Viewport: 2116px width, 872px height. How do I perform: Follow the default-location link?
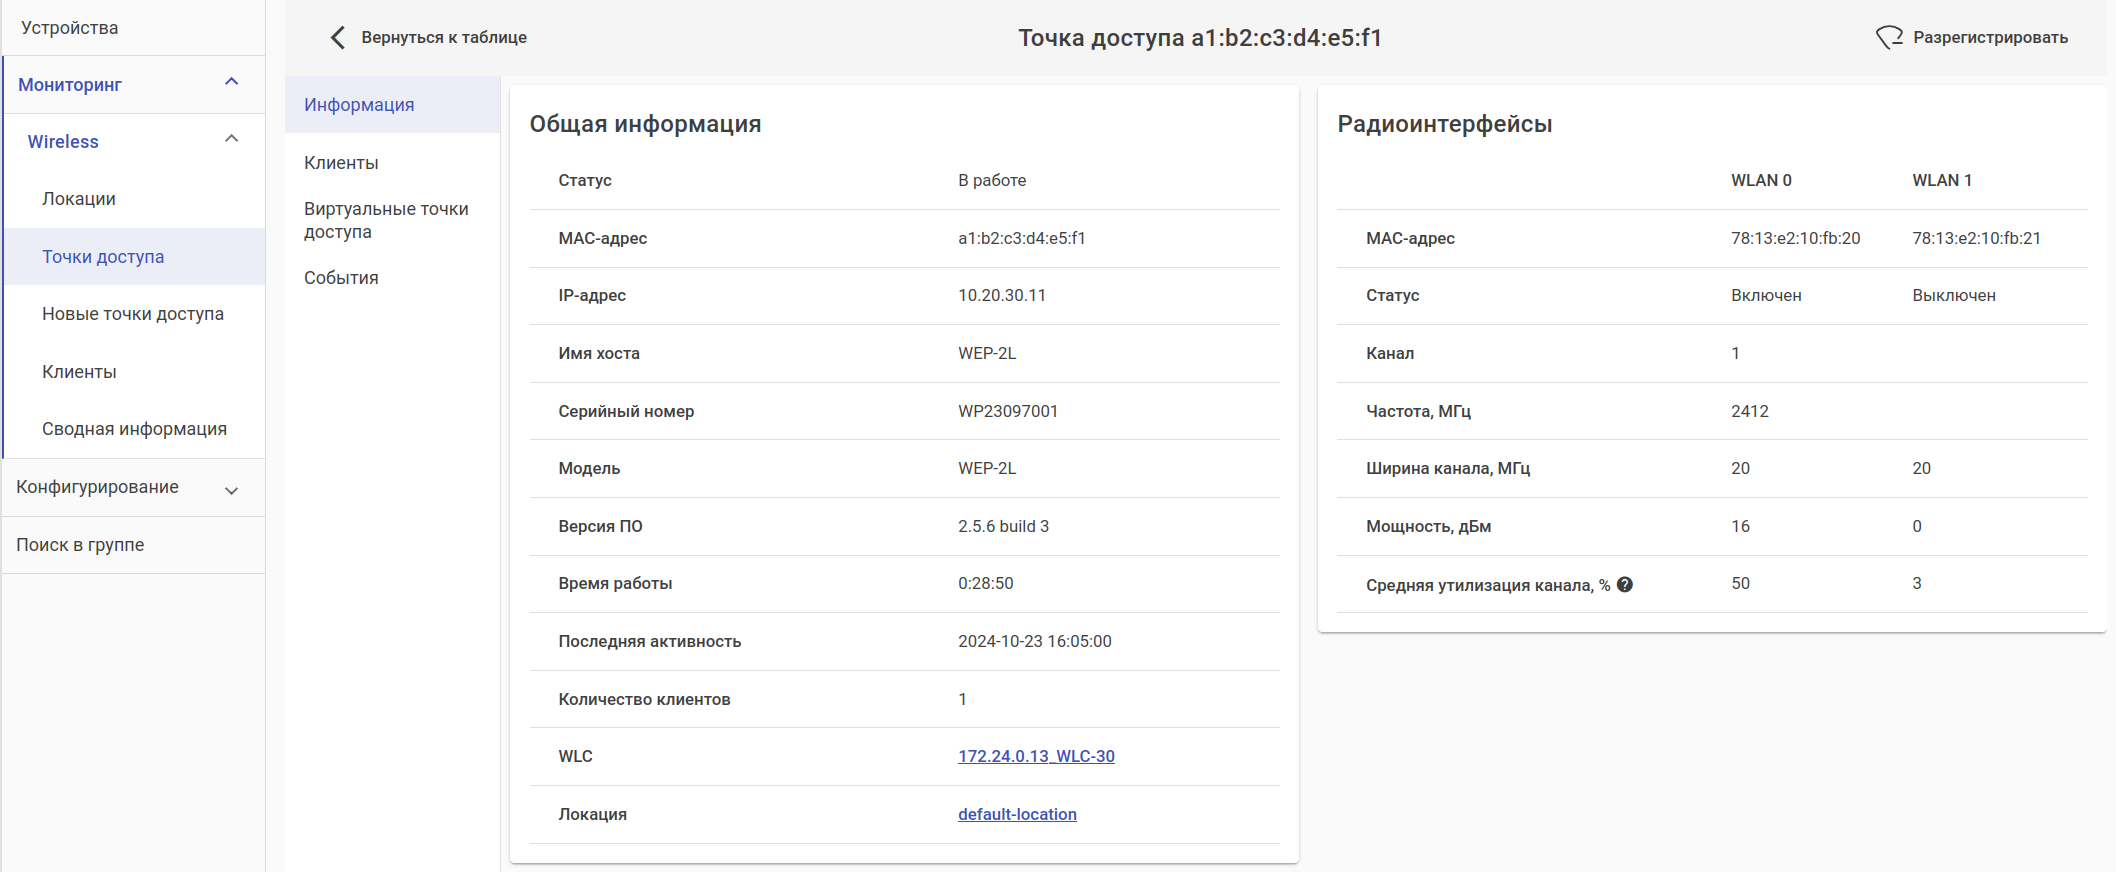(x=1017, y=814)
